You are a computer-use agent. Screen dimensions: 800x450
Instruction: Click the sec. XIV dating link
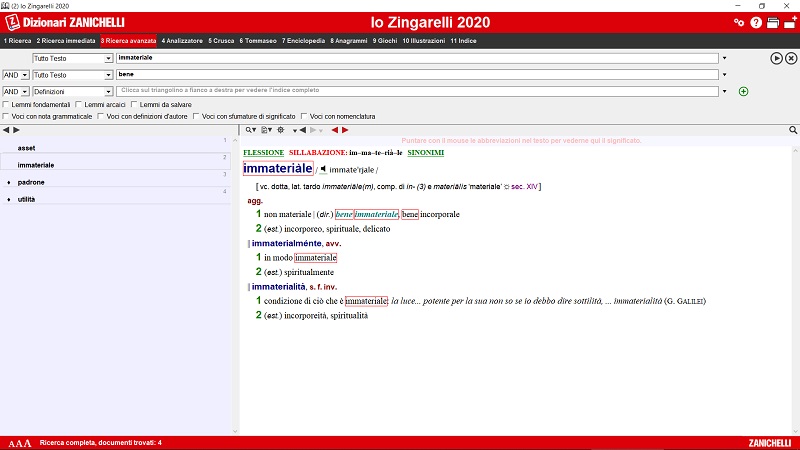(x=524, y=187)
